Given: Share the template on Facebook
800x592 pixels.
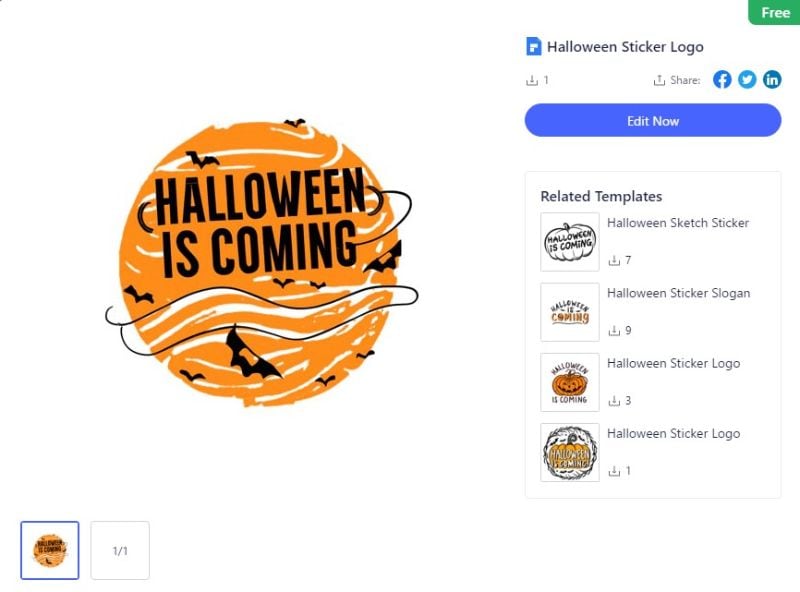Looking at the screenshot, I should 722,80.
